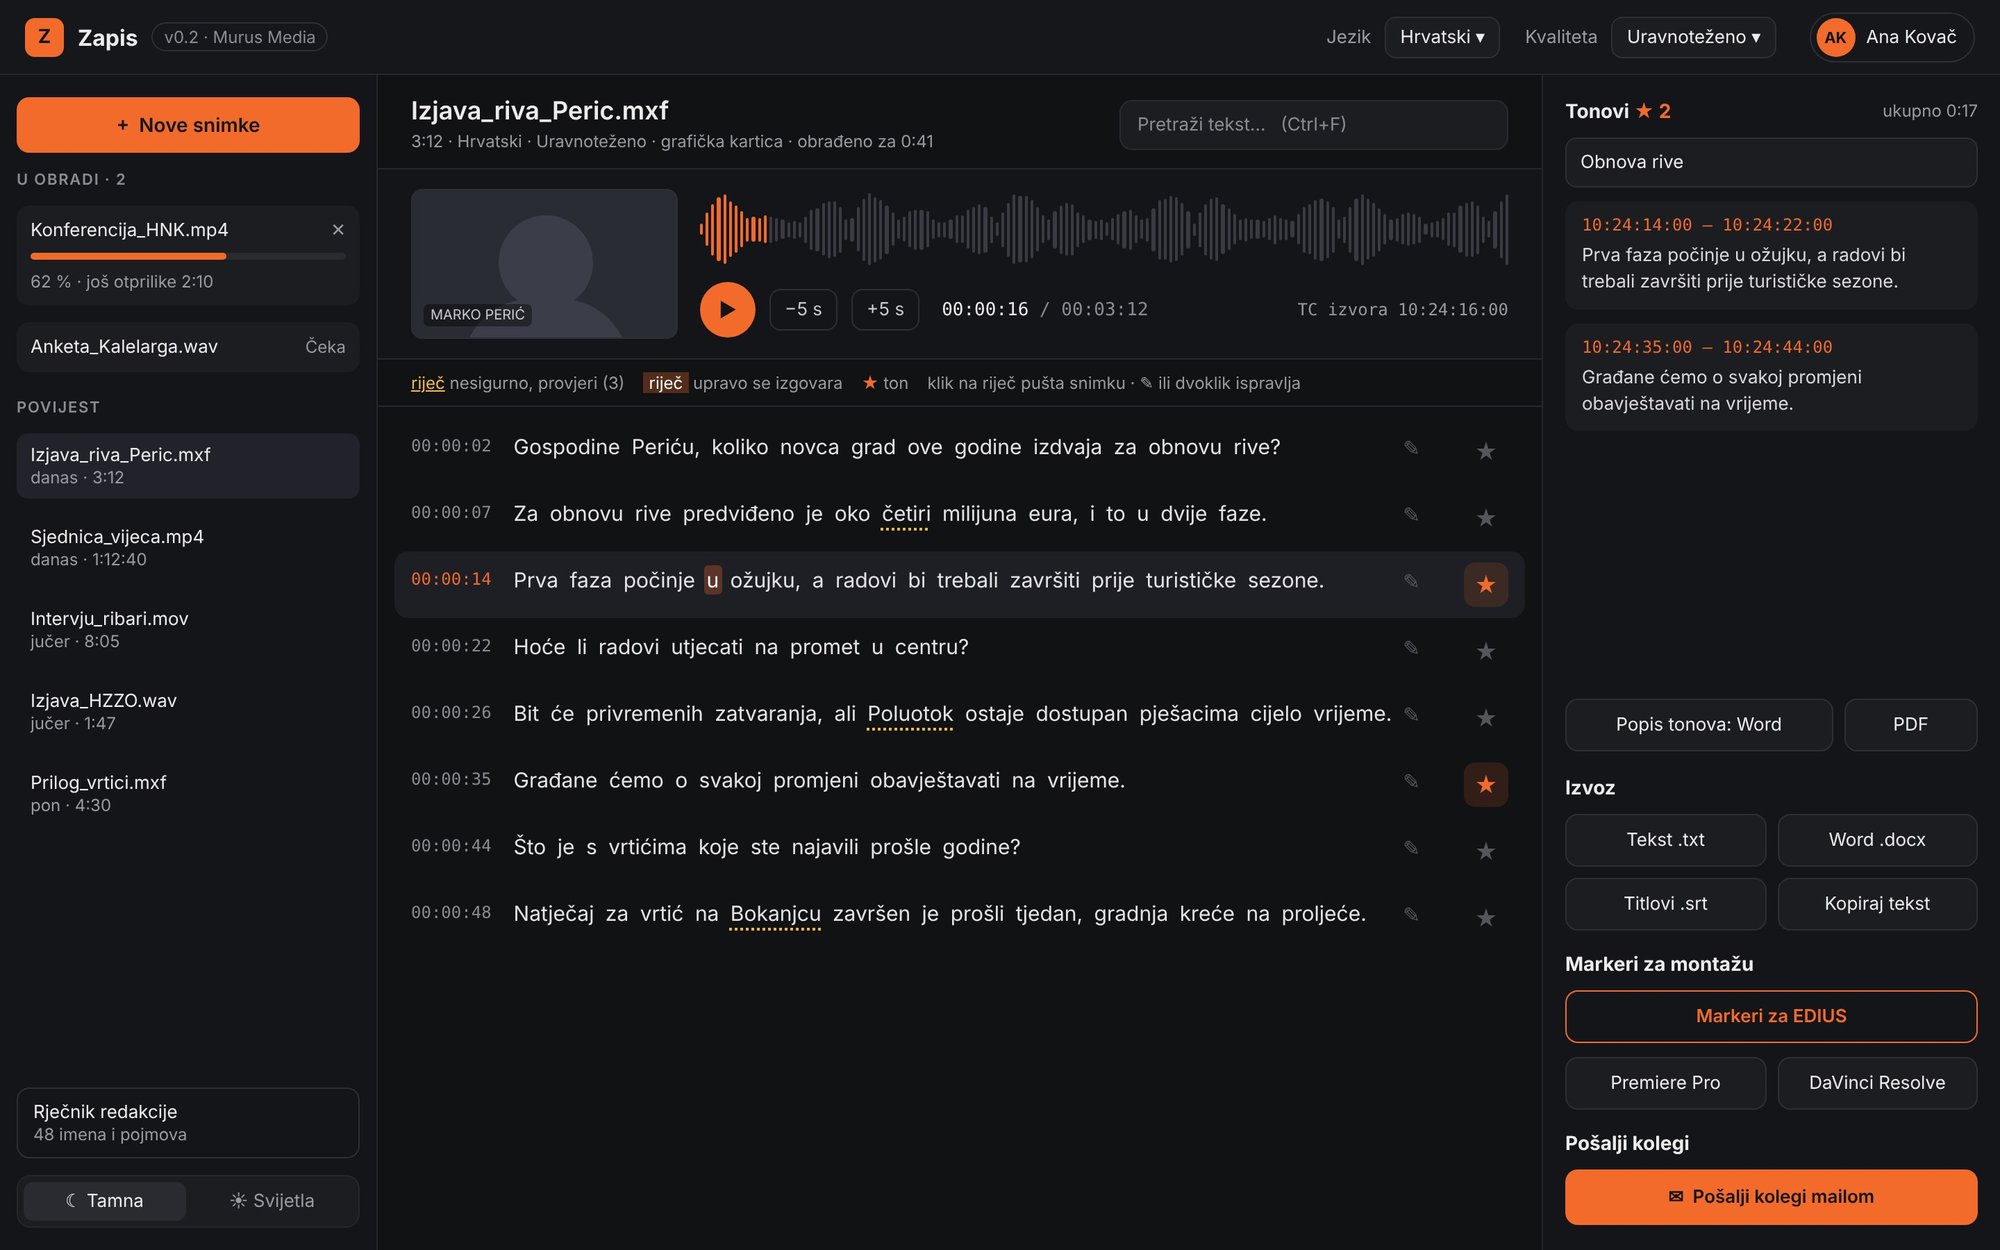Image resolution: width=2000 pixels, height=1250 pixels.
Task: Edit the line 'Gospodine Periću' with the pencil icon
Action: (1411, 447)
